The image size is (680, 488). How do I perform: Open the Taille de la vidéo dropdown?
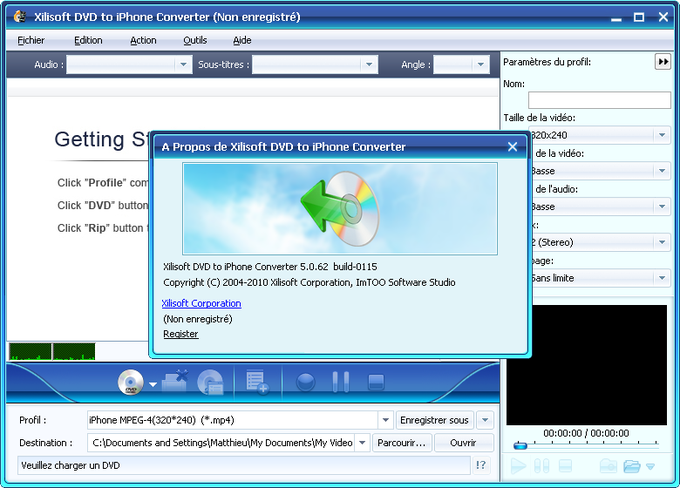click(x=662, y=135)
